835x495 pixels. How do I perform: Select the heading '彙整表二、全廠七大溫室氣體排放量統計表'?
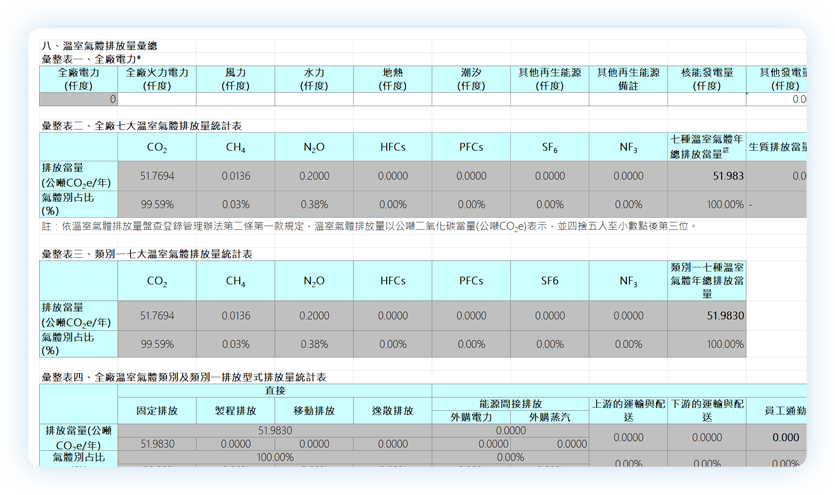click(x=142, y=126)
